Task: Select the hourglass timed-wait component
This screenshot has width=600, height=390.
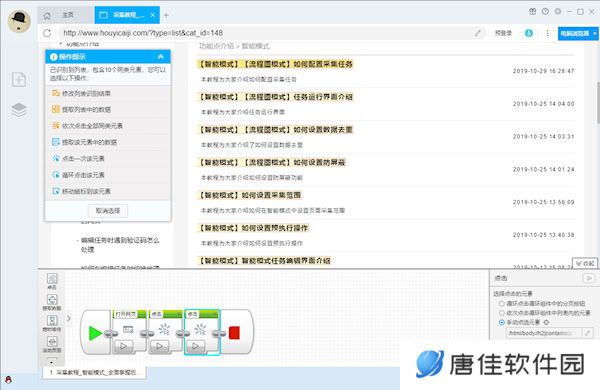Action: pos(52,323)
